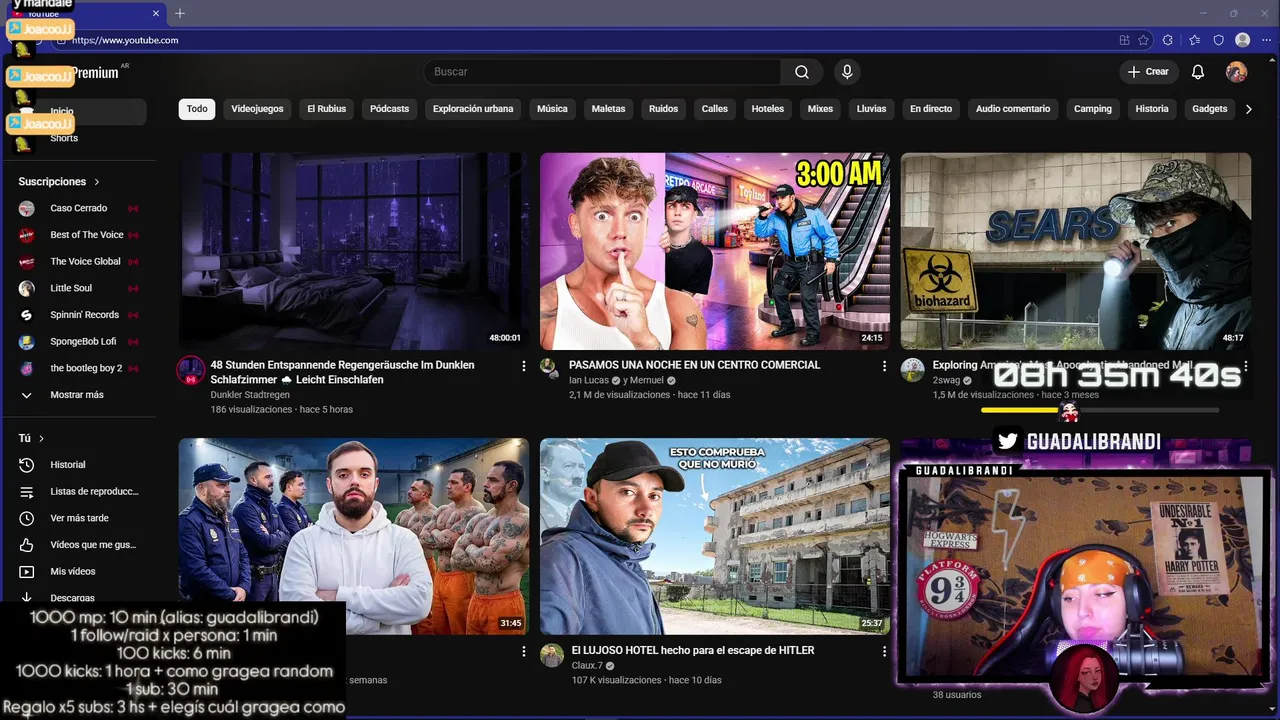This screenshot has width=1280, height=720.
Task: Select the El Rubius filter chip
Action: click(326, 109)
